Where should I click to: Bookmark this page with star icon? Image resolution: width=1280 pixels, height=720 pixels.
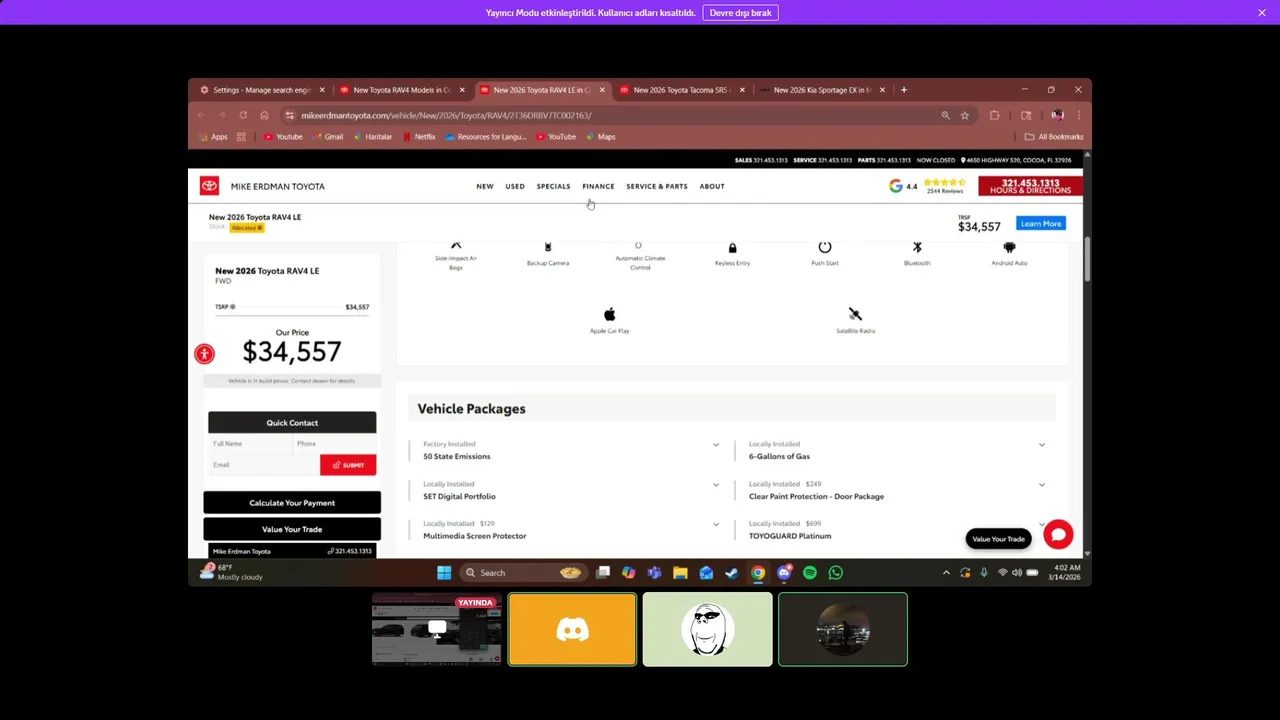tap(965, 115)
